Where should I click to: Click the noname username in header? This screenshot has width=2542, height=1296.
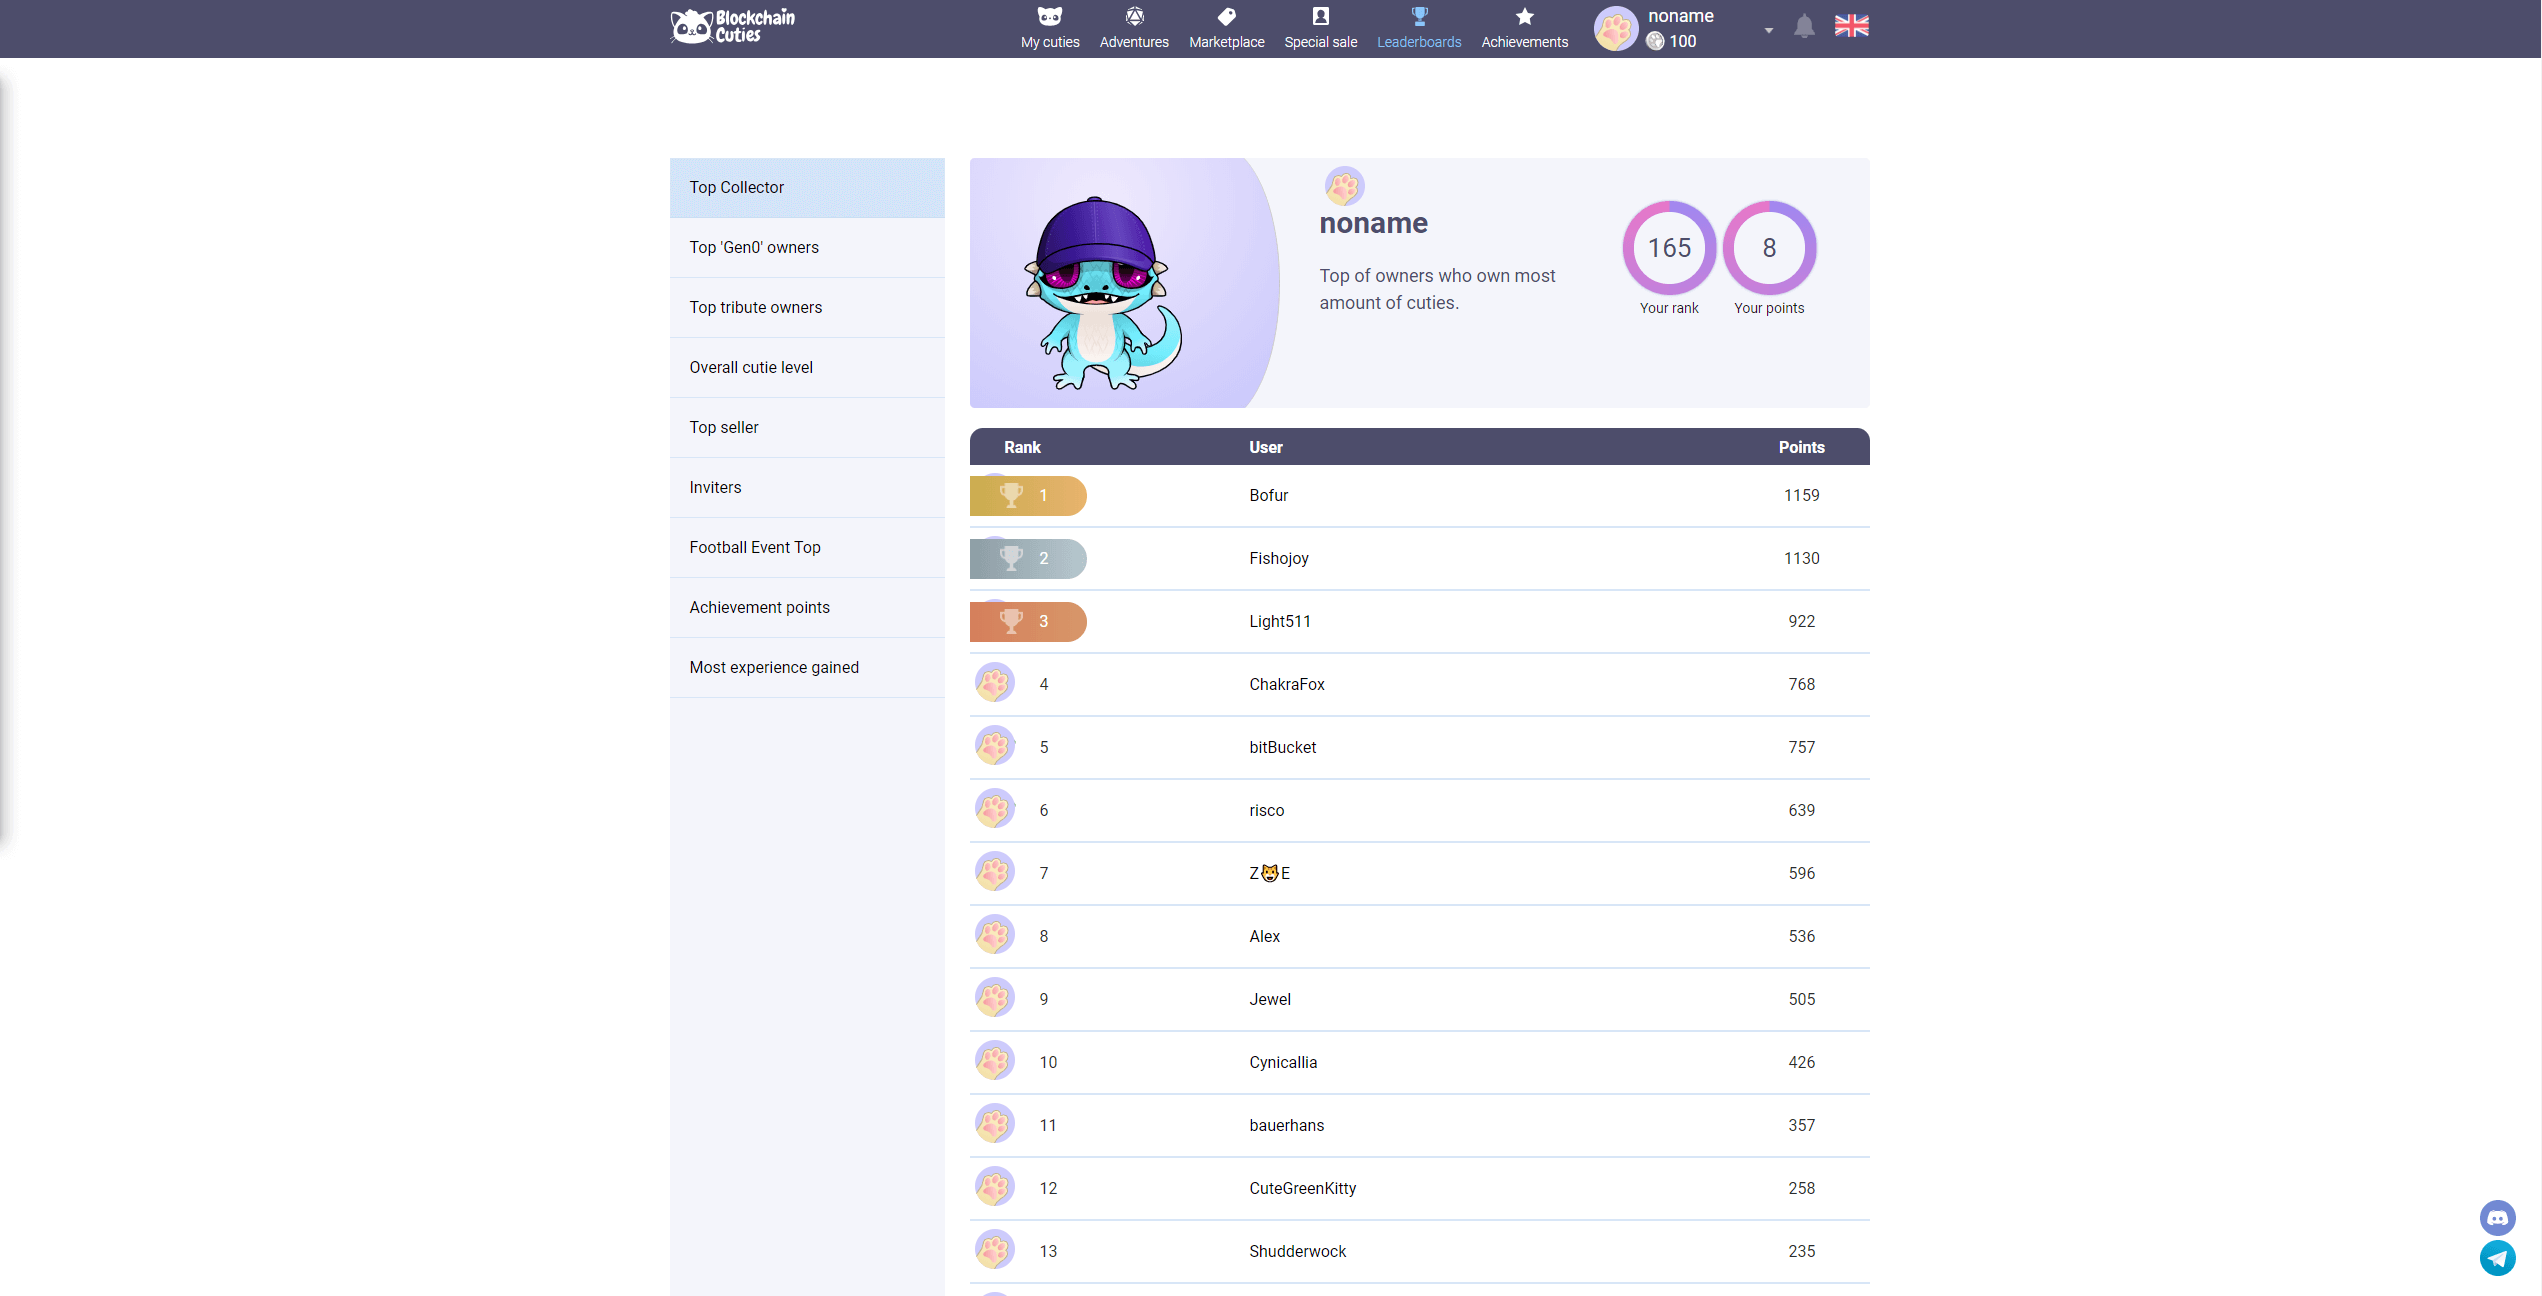pyautogui.click(x=1680, y=16)
